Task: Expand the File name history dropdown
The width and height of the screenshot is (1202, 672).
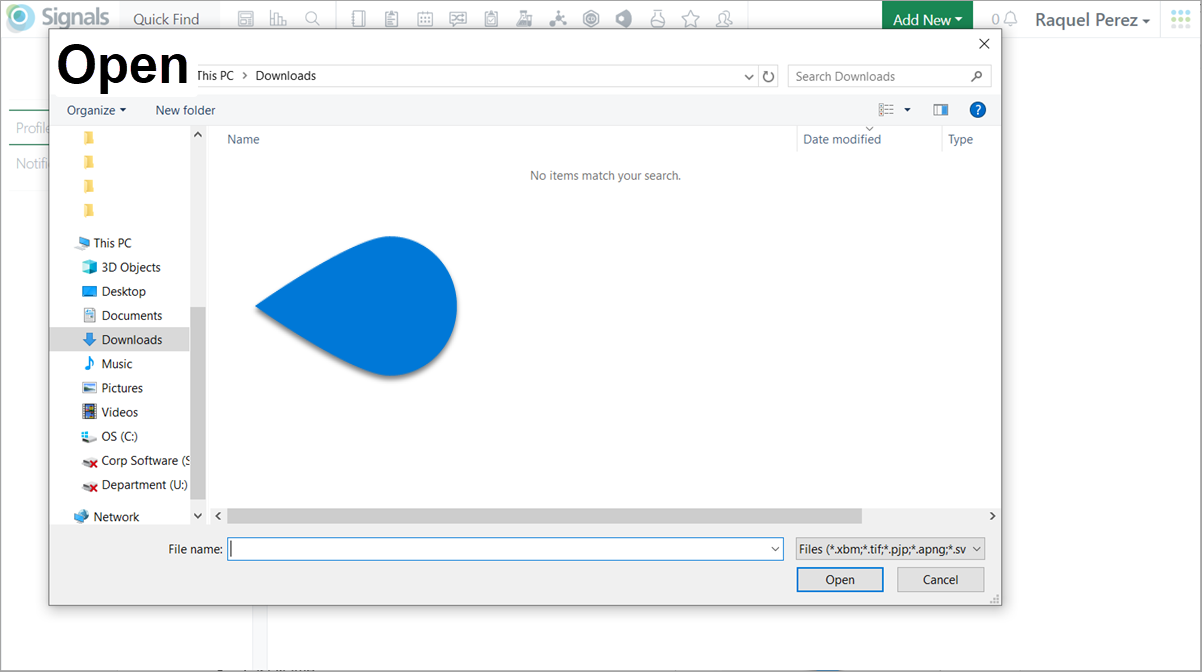Action: (776, 549)
